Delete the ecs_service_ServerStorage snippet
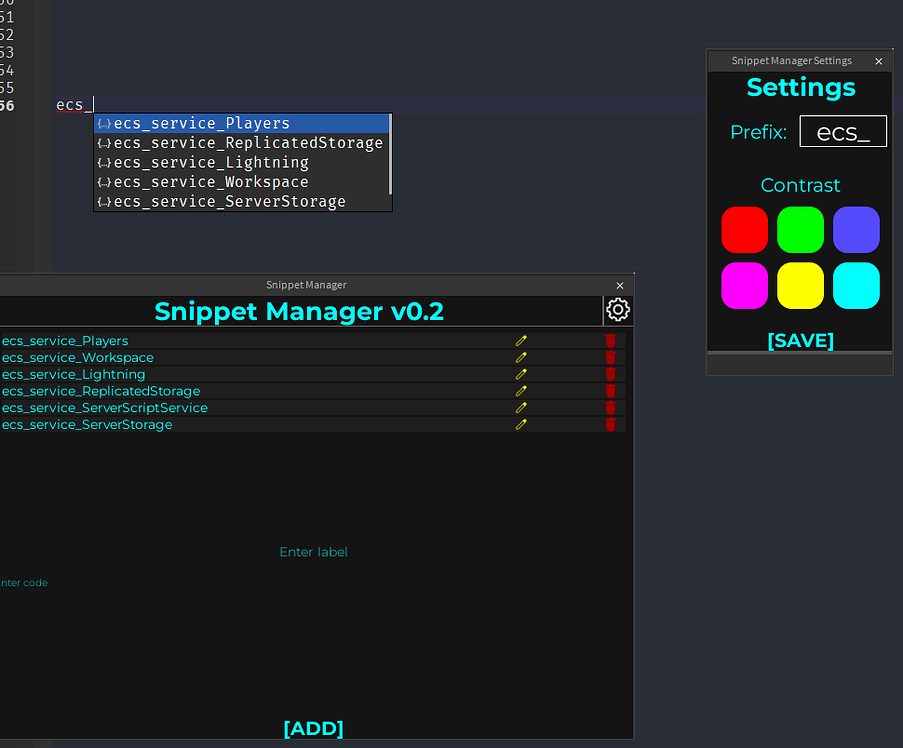This screenshot has height=748, width=903. click(610, 424)
